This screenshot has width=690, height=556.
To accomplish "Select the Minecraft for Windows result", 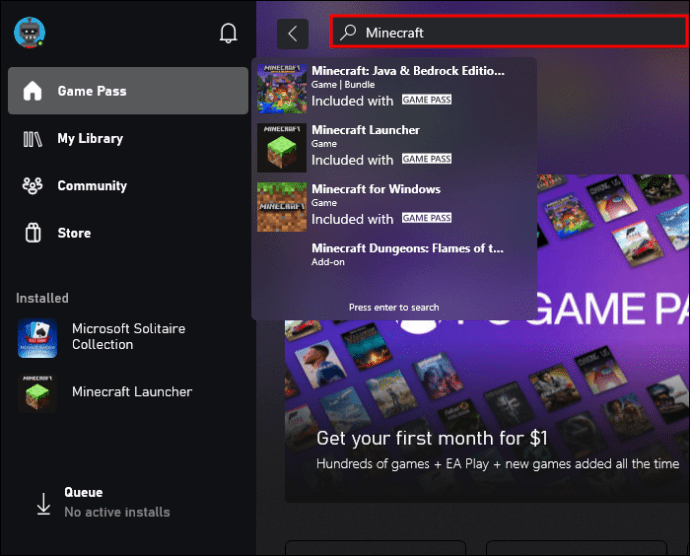I will click(x=395, y=206).
